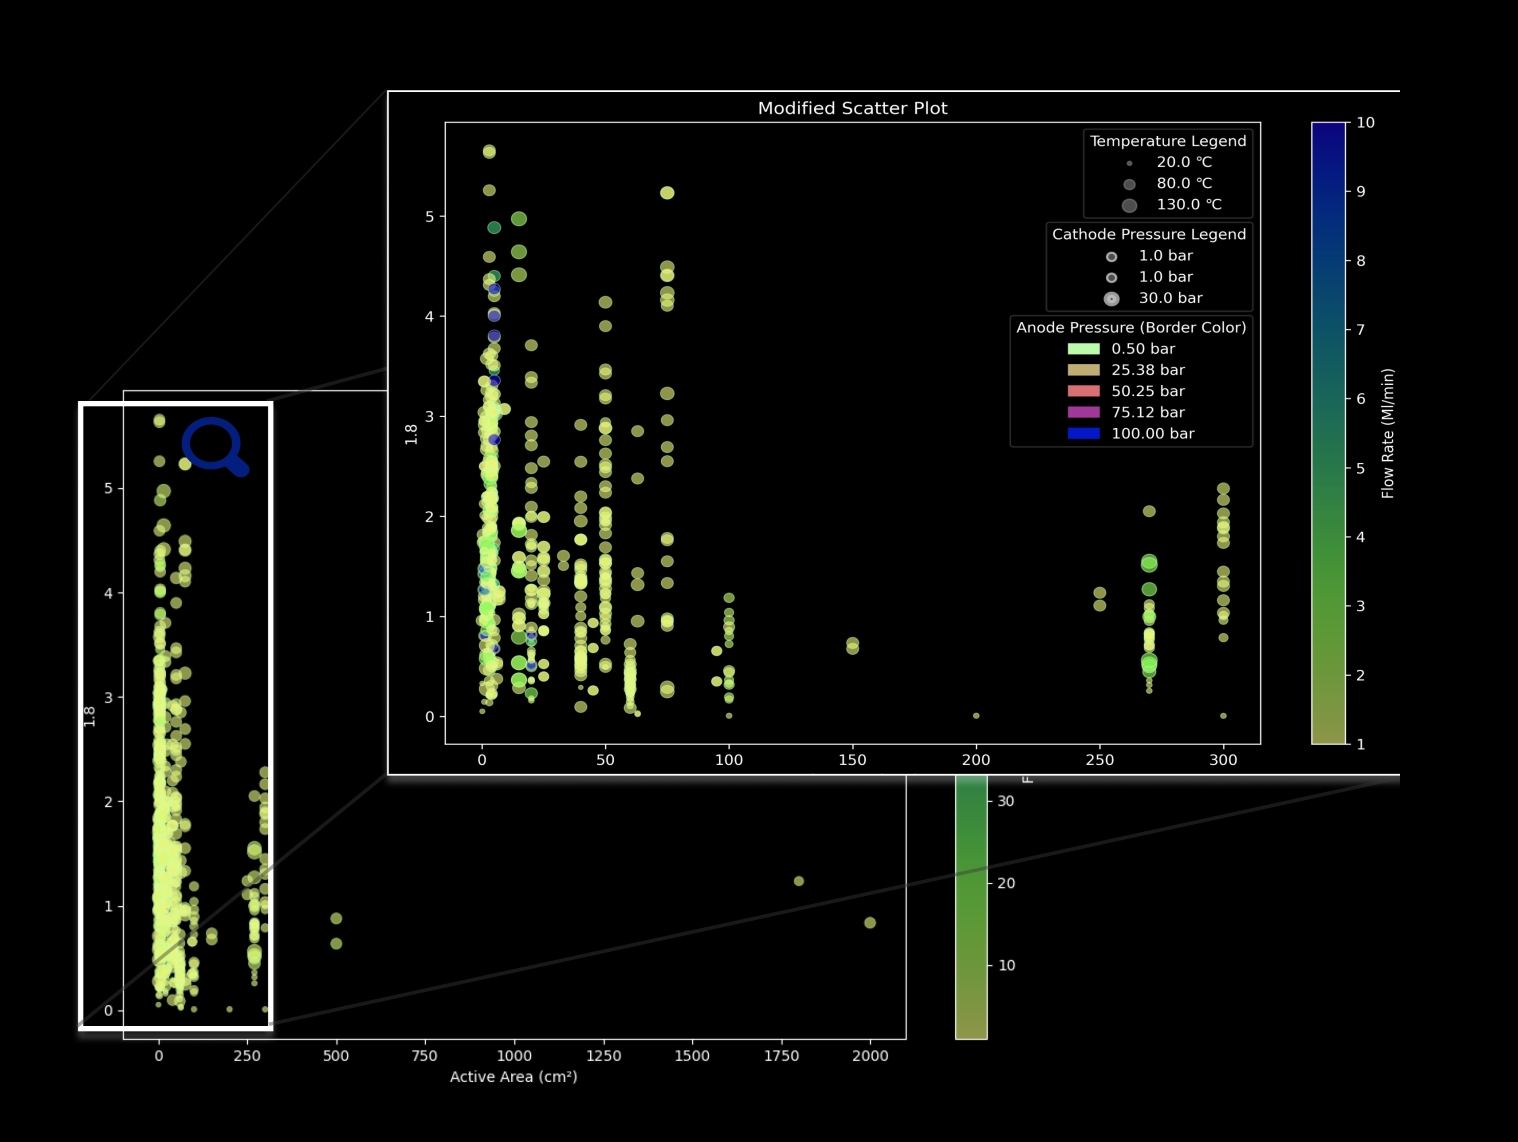Click the "Active Area (cm²)" axis label
Screen dimensions: 1518x1142
[x=513, y=1077]
